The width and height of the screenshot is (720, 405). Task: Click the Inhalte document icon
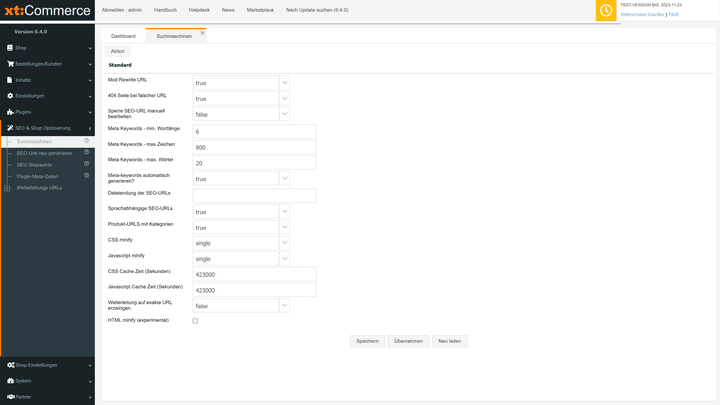[x=9, y=80]
